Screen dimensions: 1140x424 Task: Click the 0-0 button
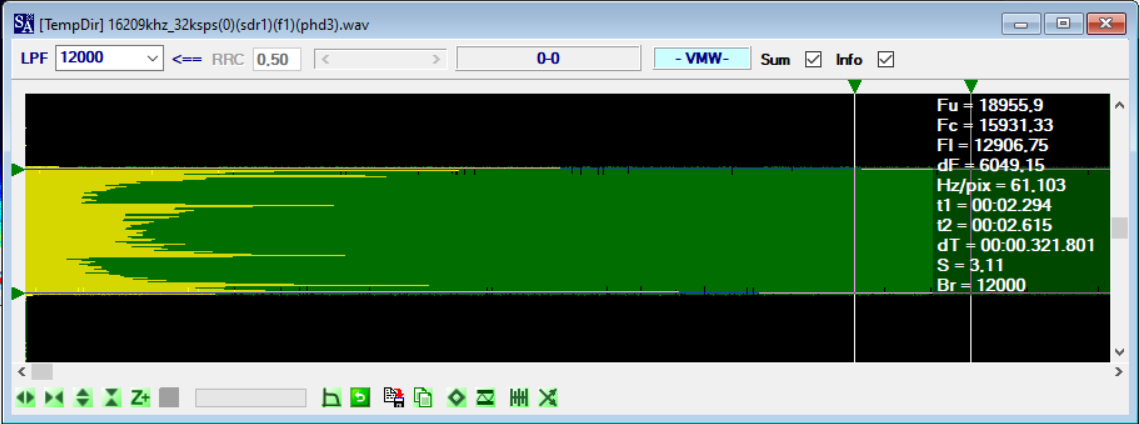[x=547, y=59]
